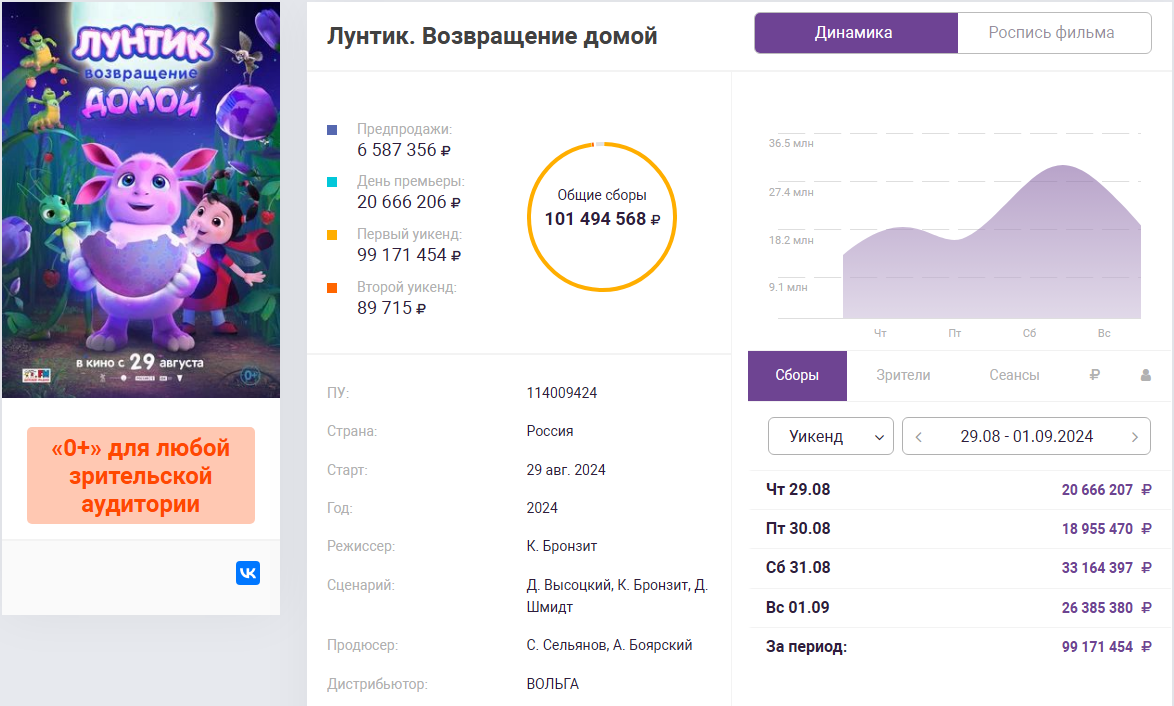Screen dimensions: 1174x706
Task: Click the Общие сборы donut chart
Action: (601, 216)
